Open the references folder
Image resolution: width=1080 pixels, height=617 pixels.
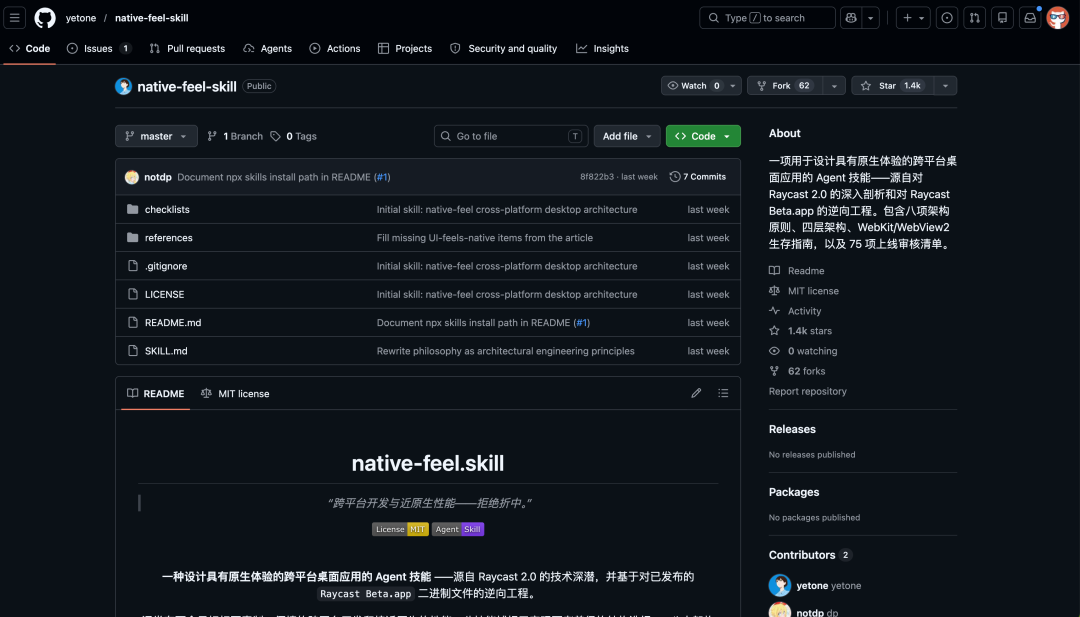169,238
